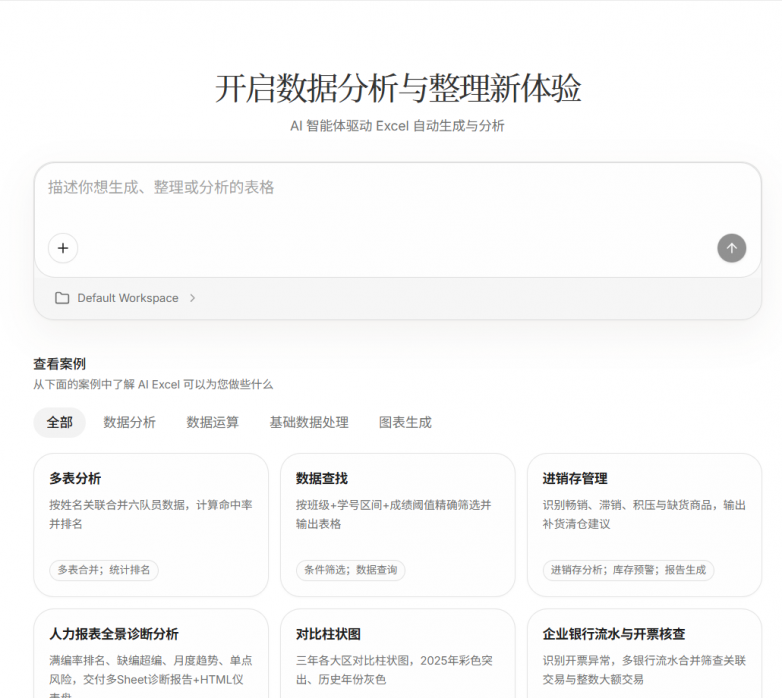Viewport: 782px width, 698px height.
Task: Switch to the 数据分析 tab
Action: pos(130,423)
